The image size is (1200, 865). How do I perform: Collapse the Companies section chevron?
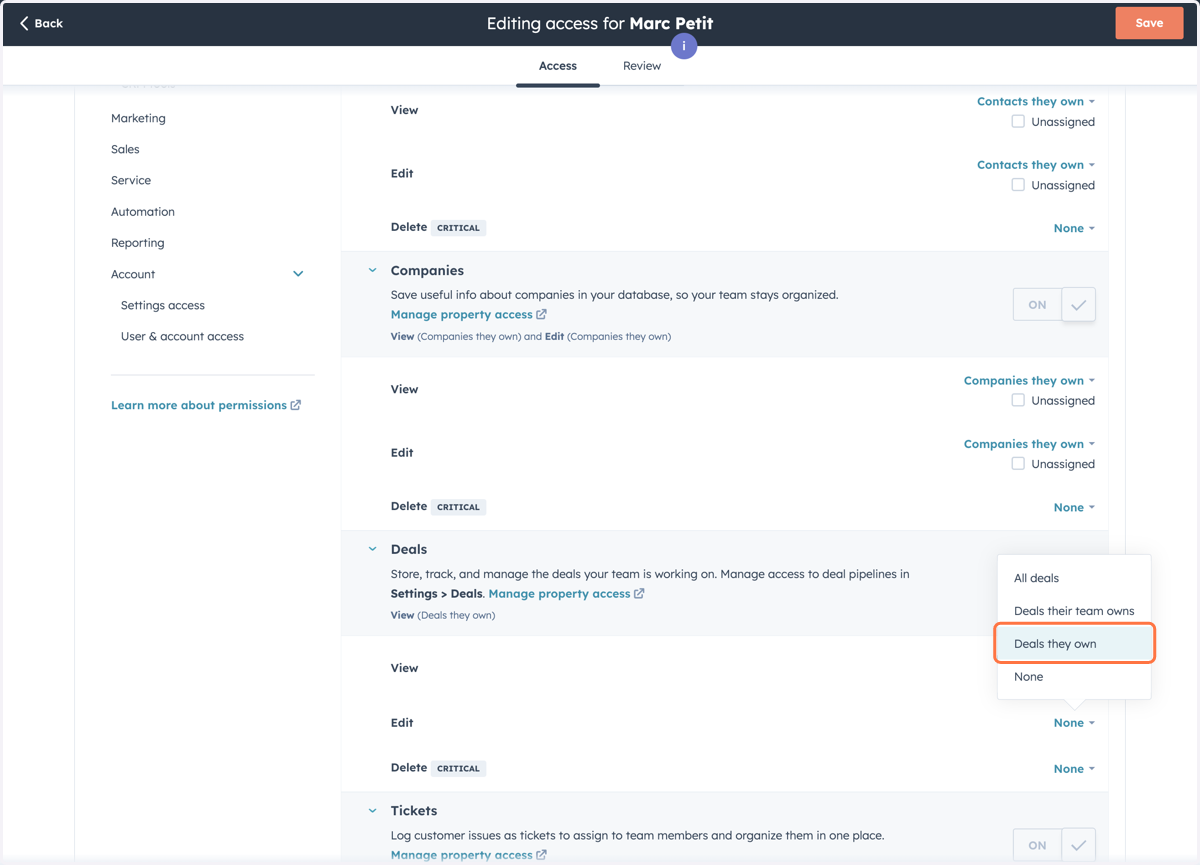[x=372, y=270]
